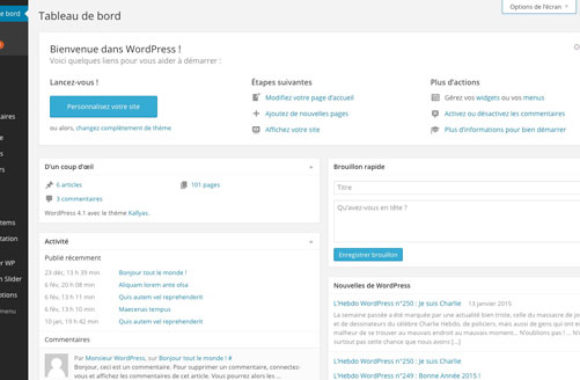Click the orange notification badge in the sidebar
Screen dimensions: 580x380
click(1, 45)
